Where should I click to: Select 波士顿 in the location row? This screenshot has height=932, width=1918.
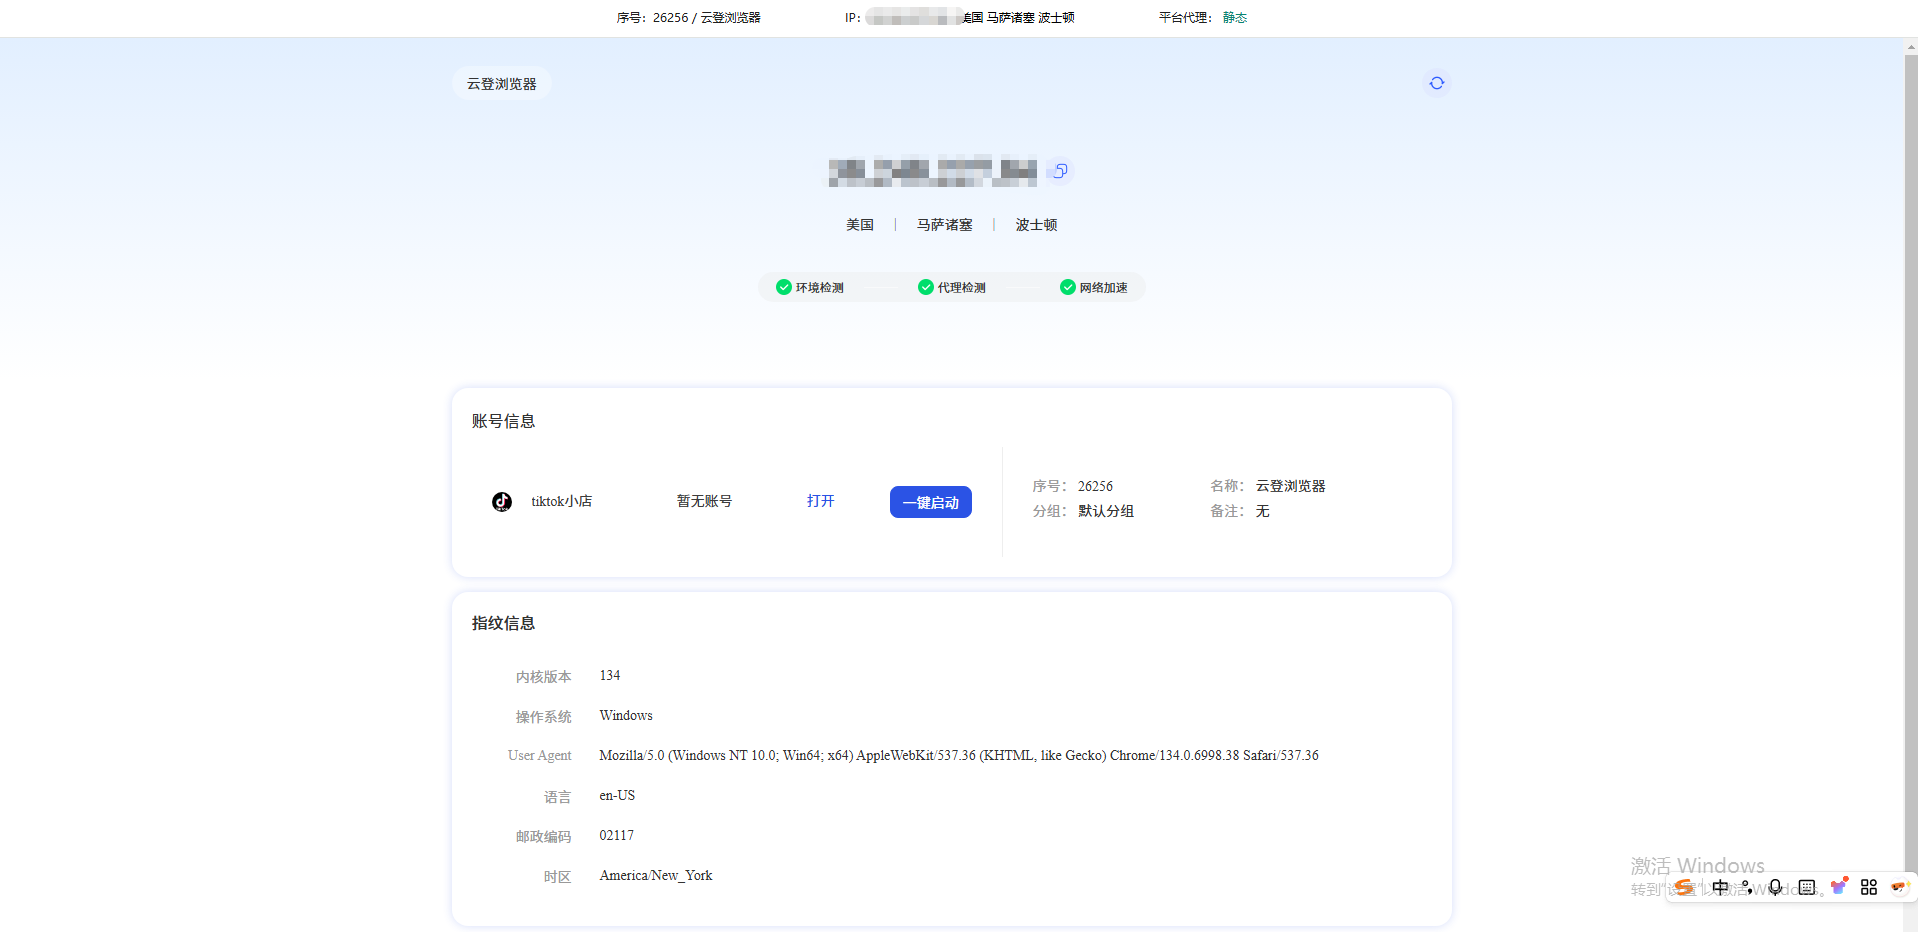tap(1035, 224)
